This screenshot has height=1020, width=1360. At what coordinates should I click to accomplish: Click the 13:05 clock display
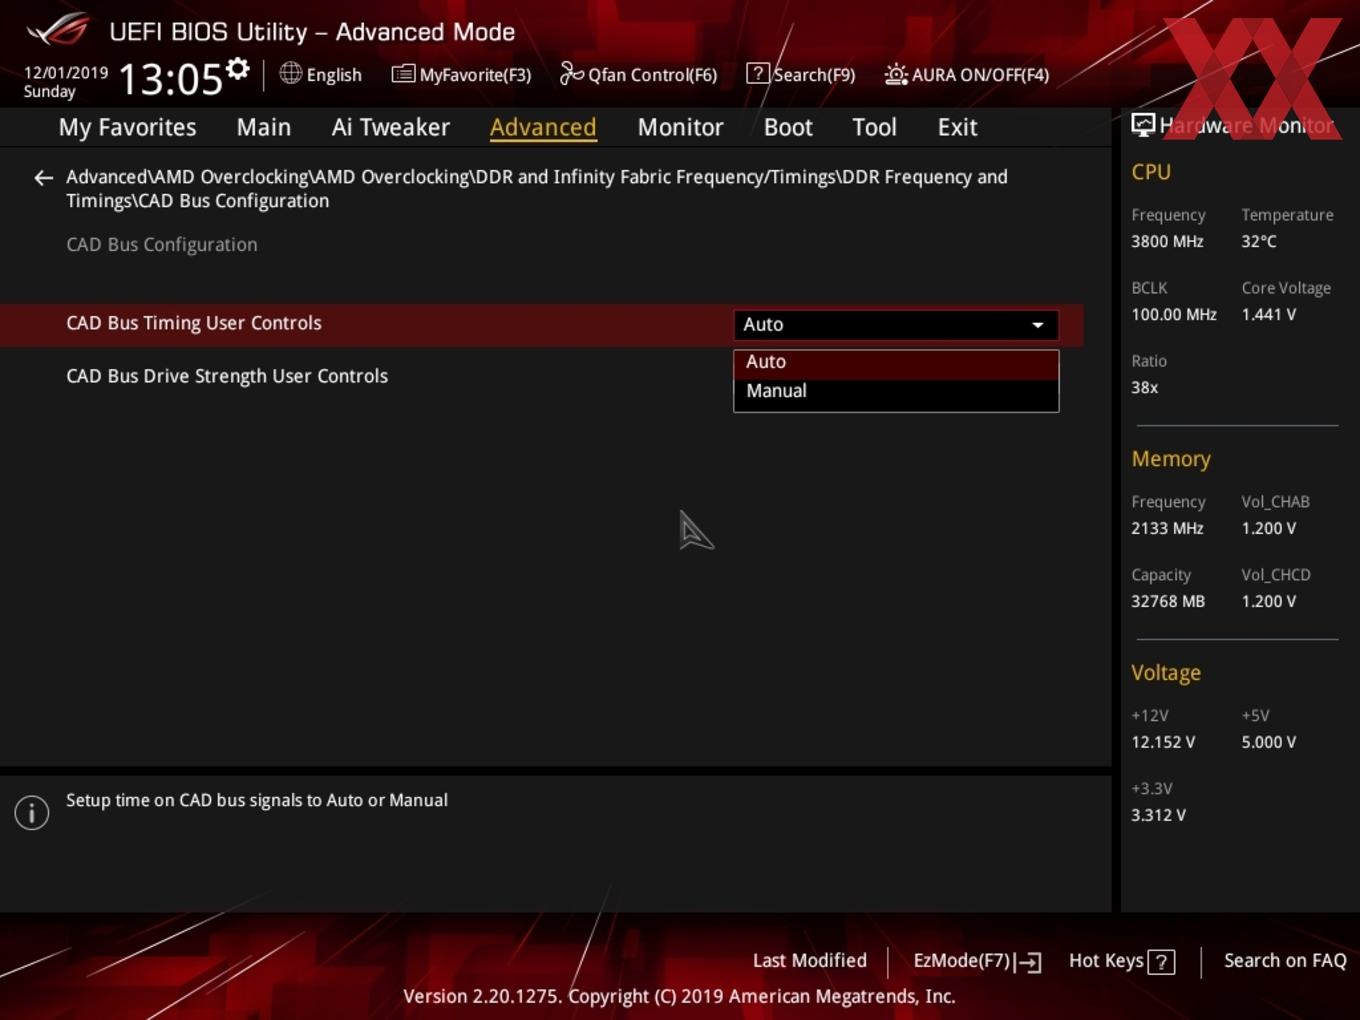click(x=170, y=78)
